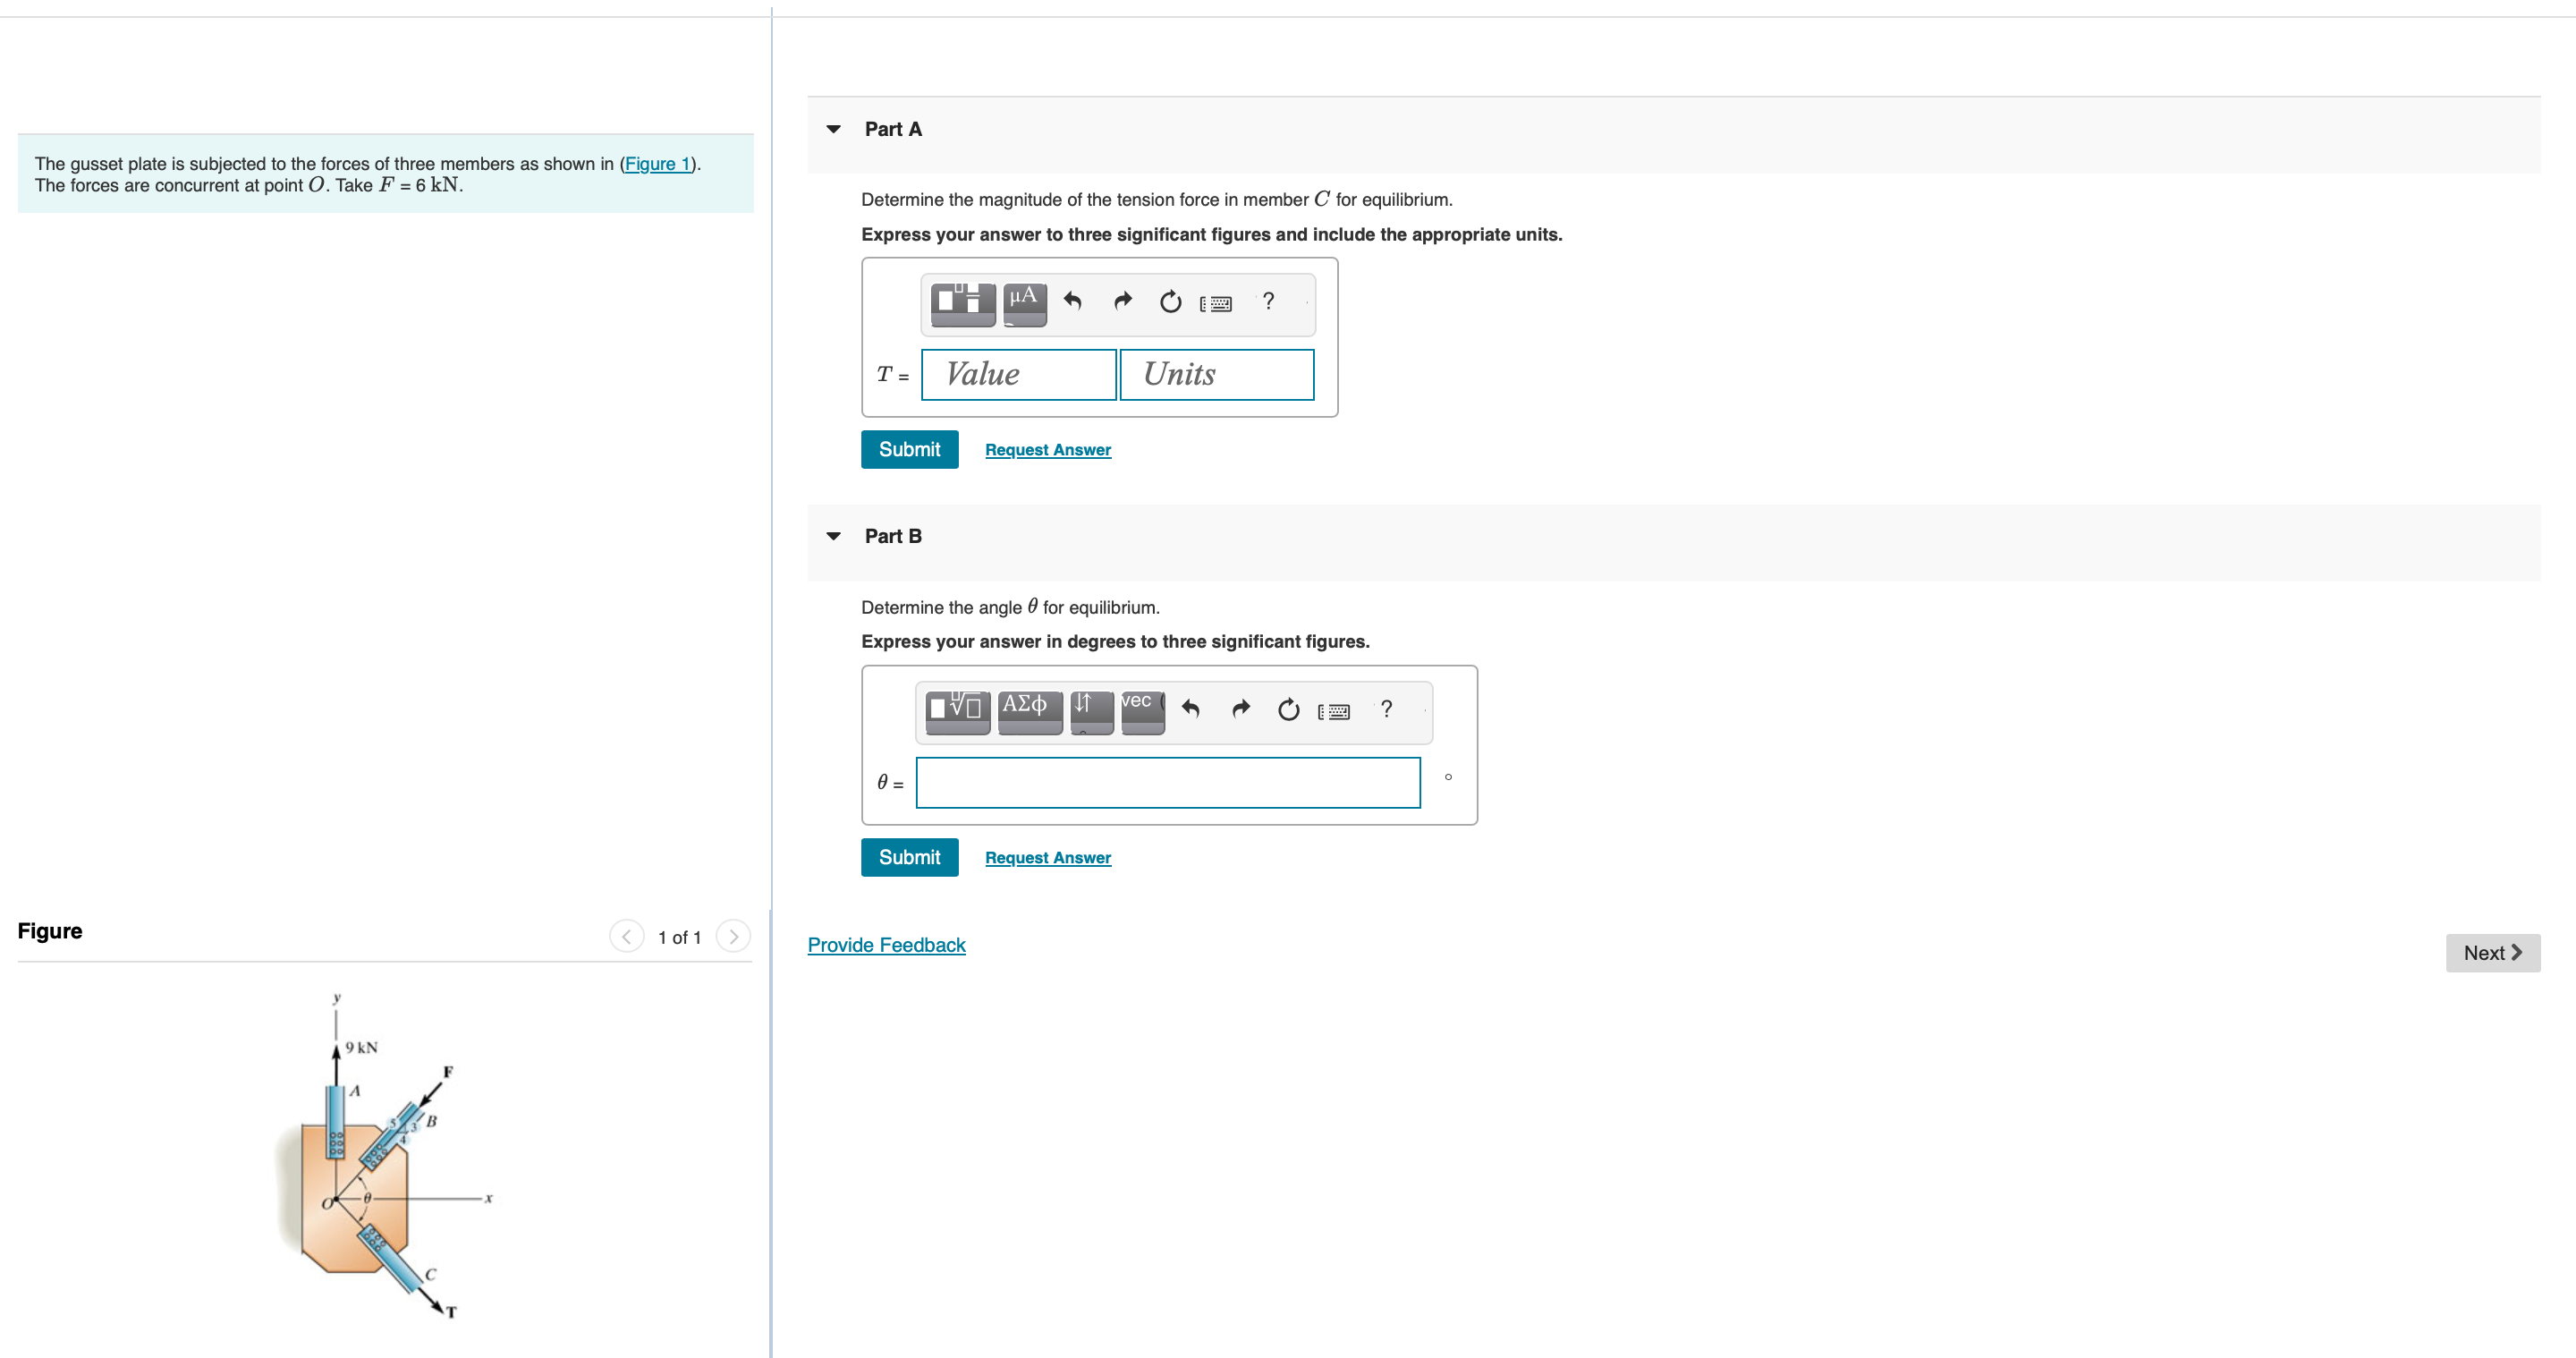The image size is (2576, 1358).
Task: Click the help question mark in Part A
Action: [1268, 301]
